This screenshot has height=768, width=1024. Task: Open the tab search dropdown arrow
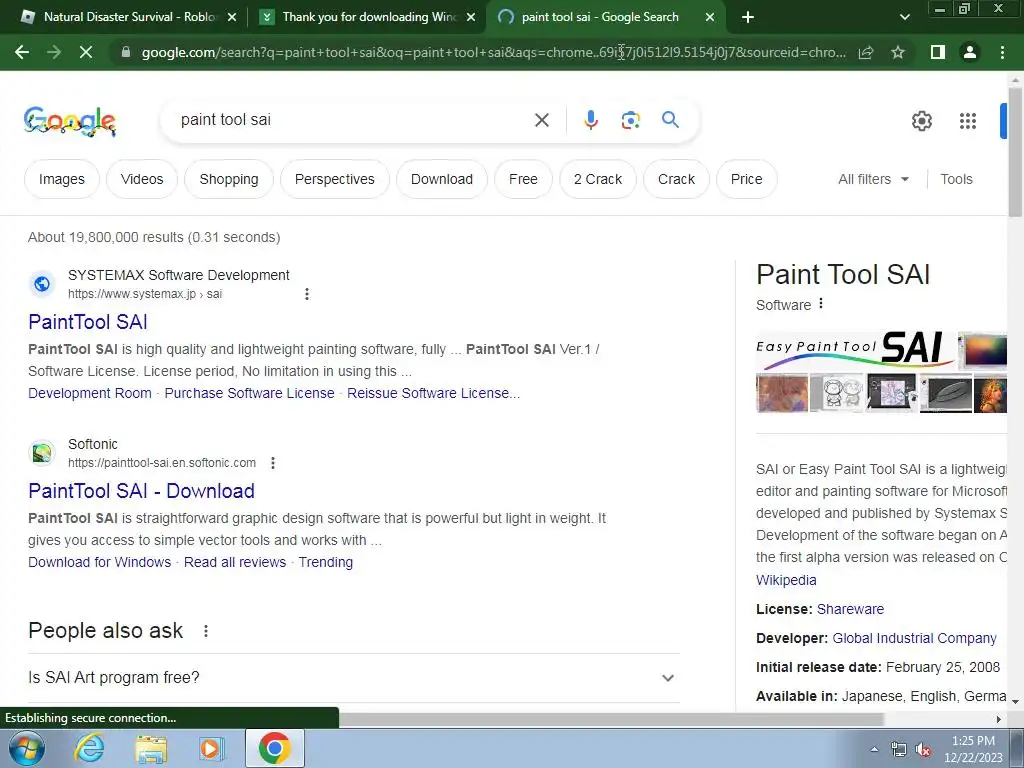point(904,17)
